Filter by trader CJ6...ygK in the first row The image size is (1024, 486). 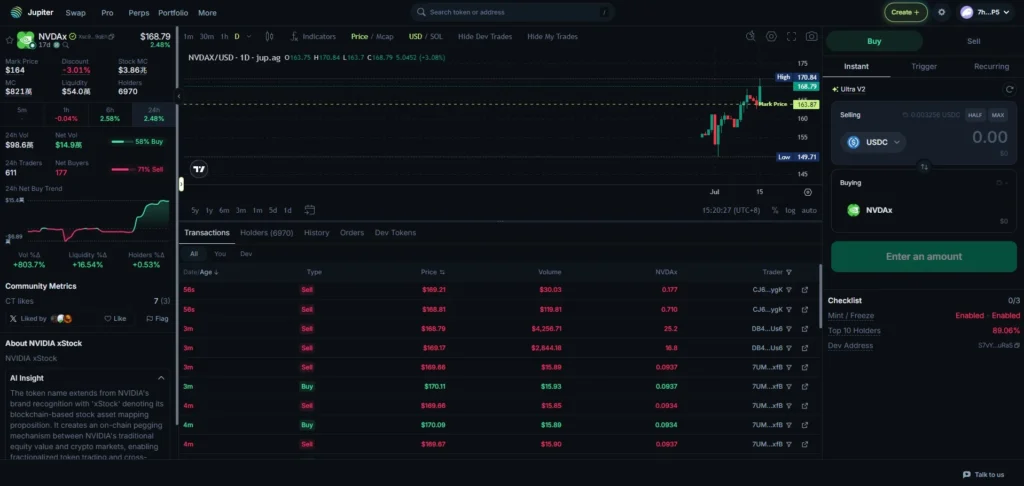click(x=788, y=290)
